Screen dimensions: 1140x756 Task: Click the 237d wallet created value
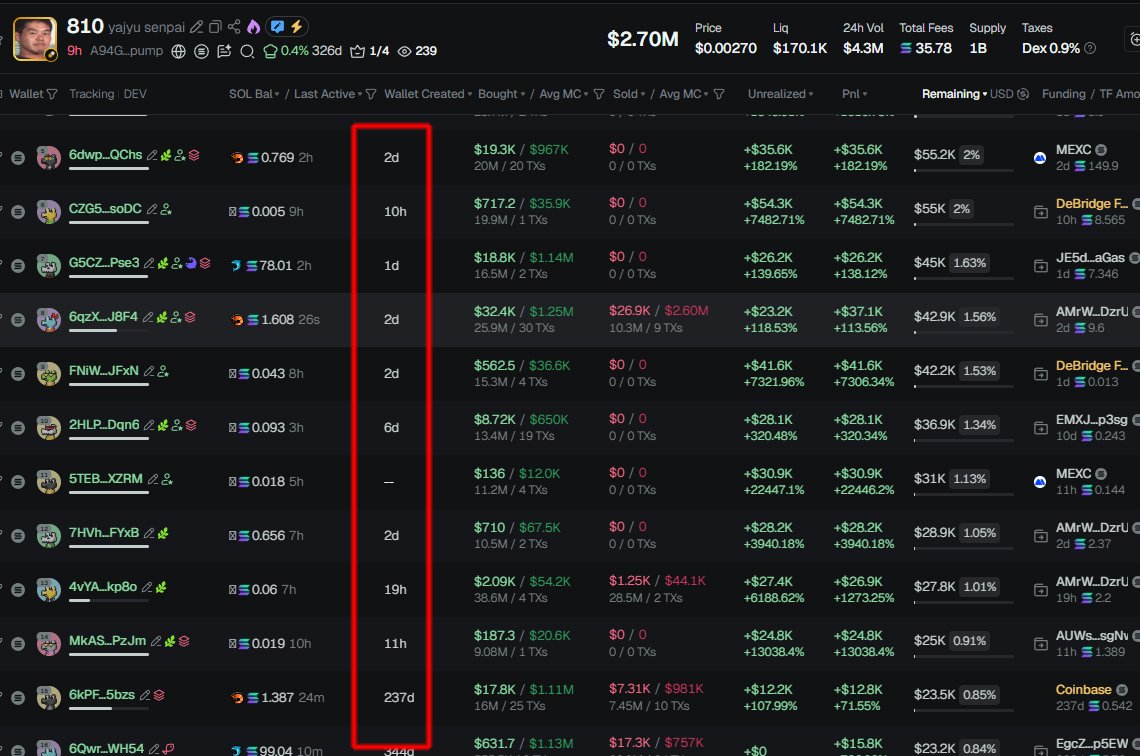[399, 697]
